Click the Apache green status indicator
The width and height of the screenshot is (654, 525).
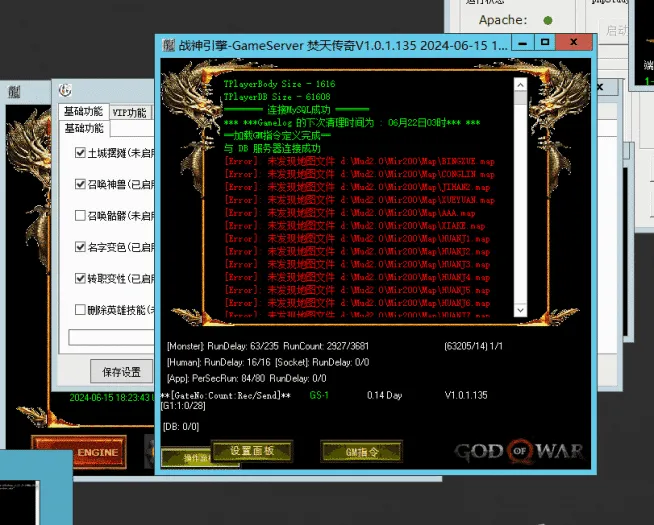pyautogui.click(x=548, y=20)
